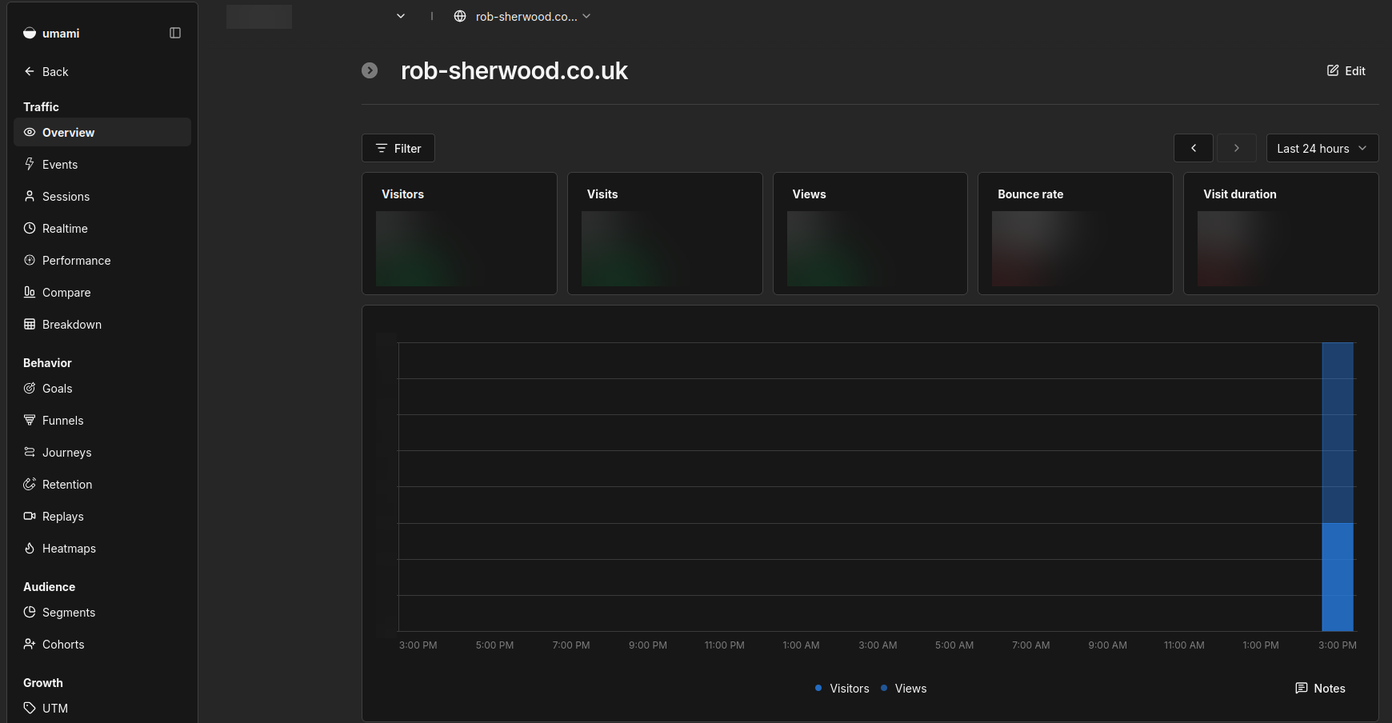The width and height of the screenshot is (1392, 723).
Task: Open the blurred team selector chevron
Action: pos(401,16)
